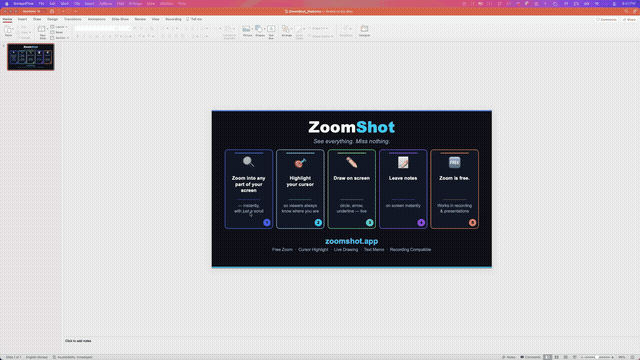Select the 'Highlight your cursor' card text
The height and width of the screenshot is (360, 640).
click(x=300, y=181)
